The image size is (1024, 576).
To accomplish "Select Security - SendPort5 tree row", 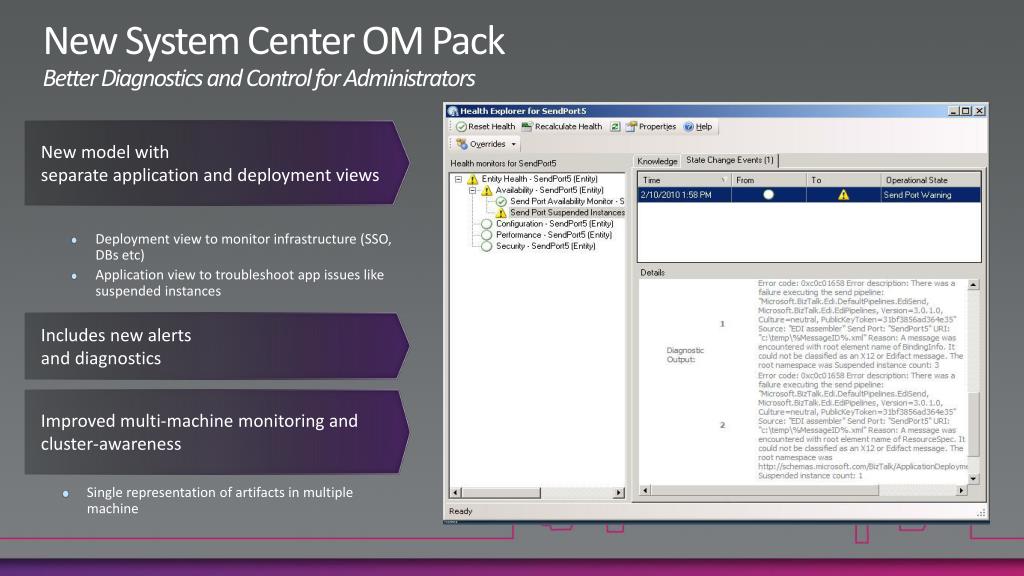I will (x=545, y=246).
